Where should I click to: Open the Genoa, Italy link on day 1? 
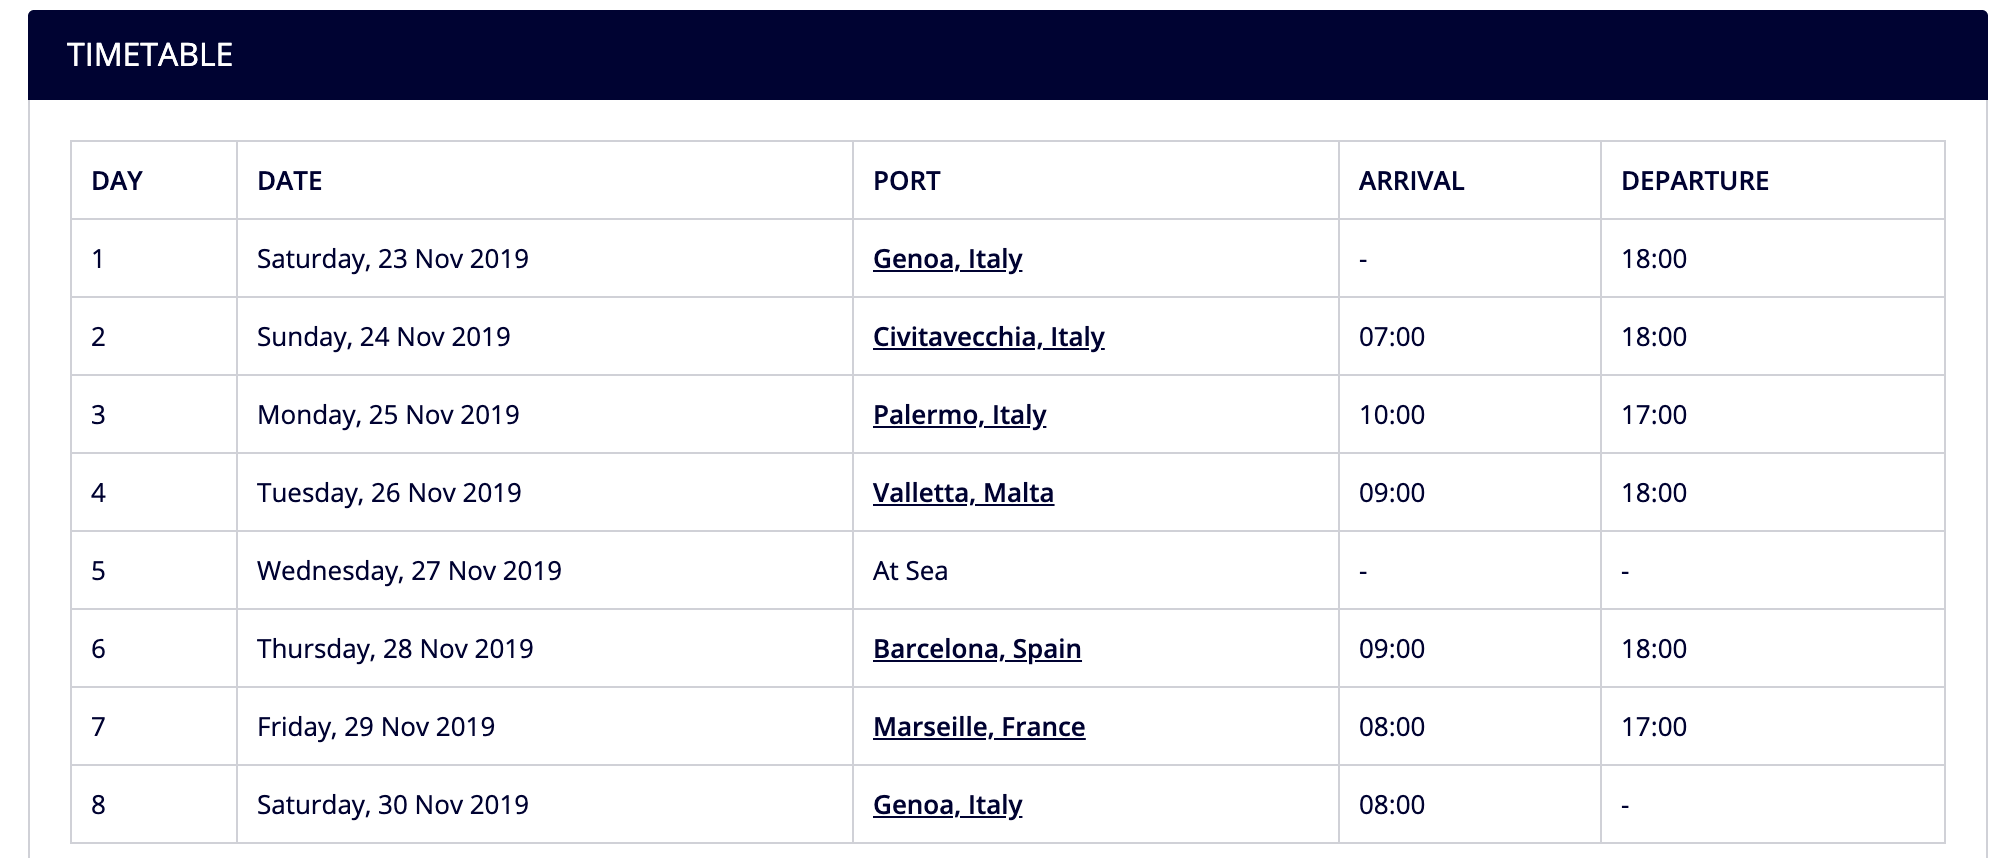(947, 259)
